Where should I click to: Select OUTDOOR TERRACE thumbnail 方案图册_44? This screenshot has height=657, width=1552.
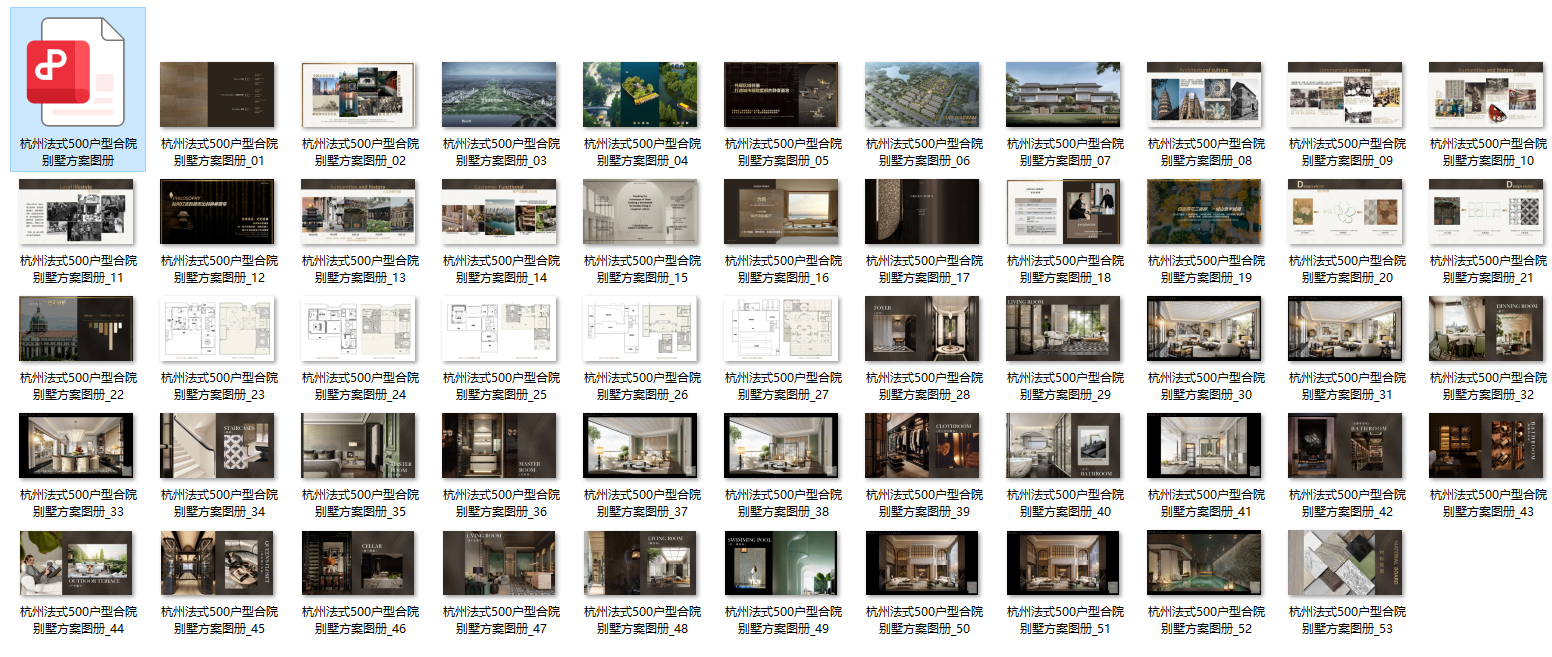click(77, 563)
